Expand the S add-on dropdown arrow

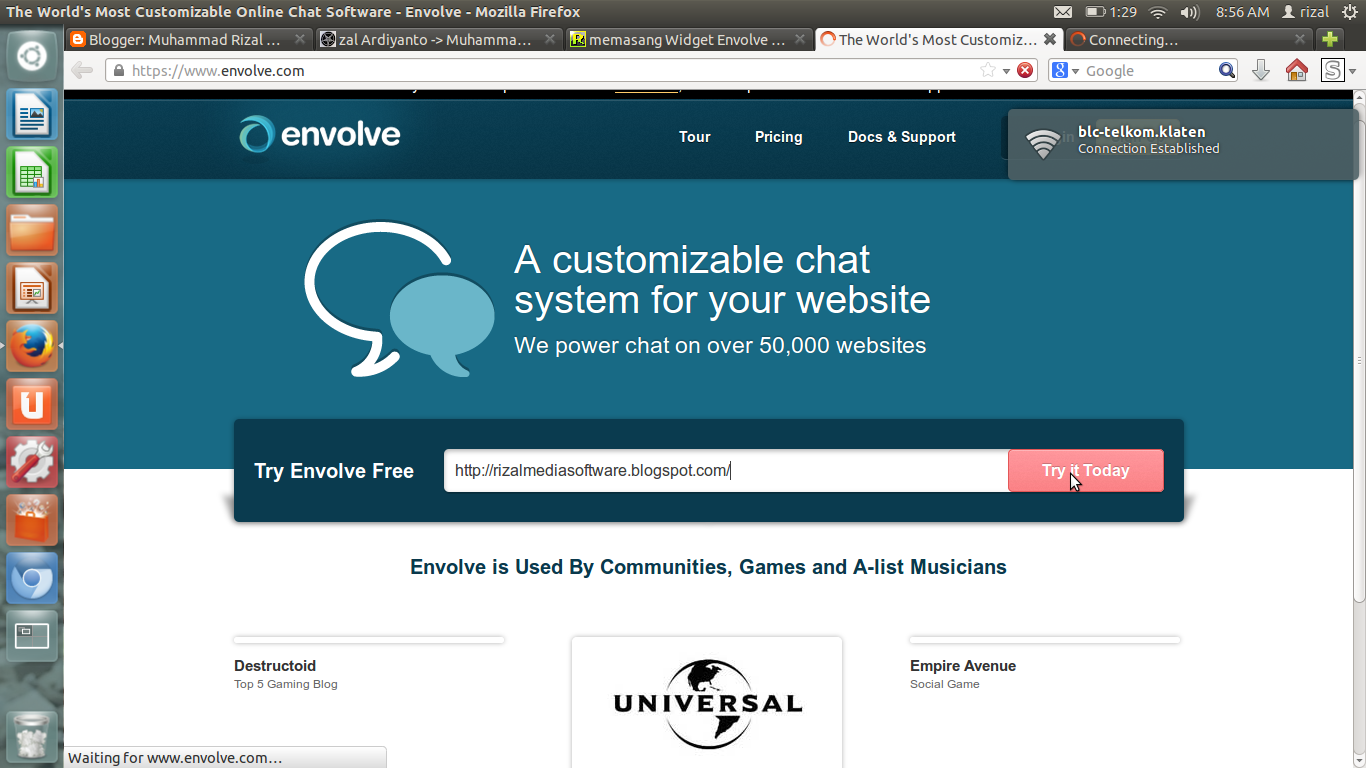pyautogui.click(x=1353, y=71)
